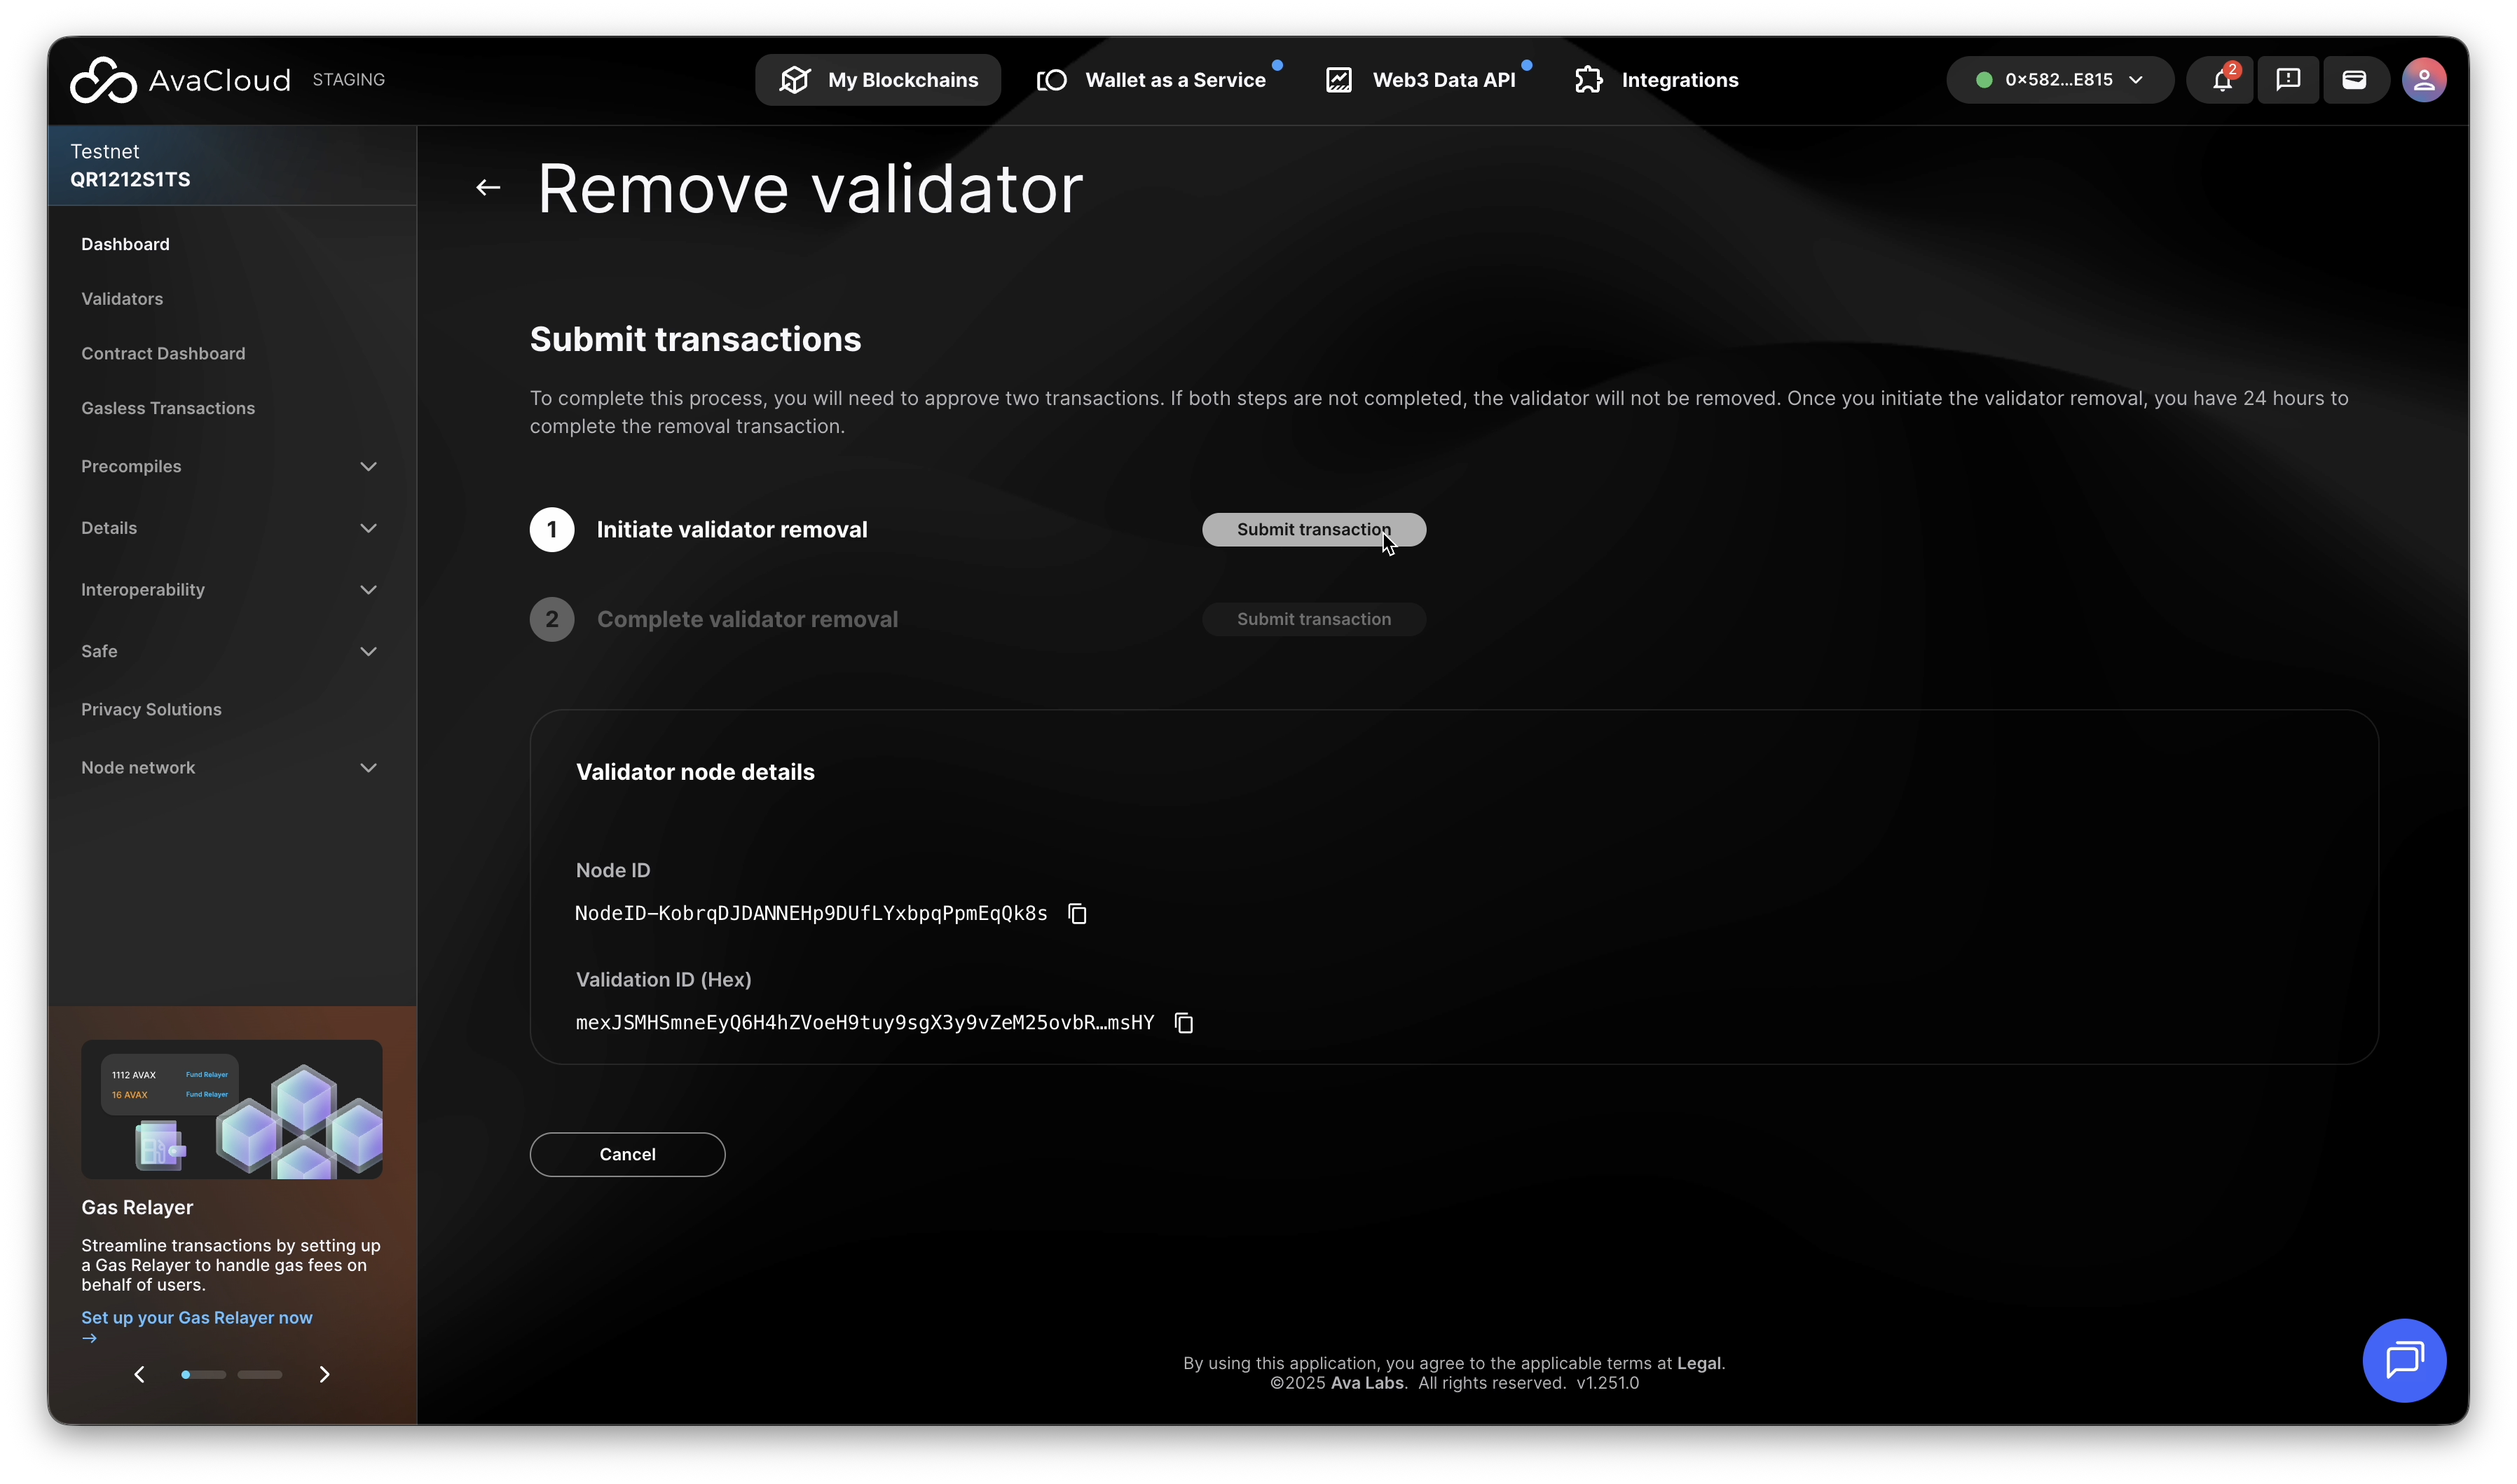Show next carousel promo card
Viewport: 2517px width, 1484px height.
[x=324, y=1375]
